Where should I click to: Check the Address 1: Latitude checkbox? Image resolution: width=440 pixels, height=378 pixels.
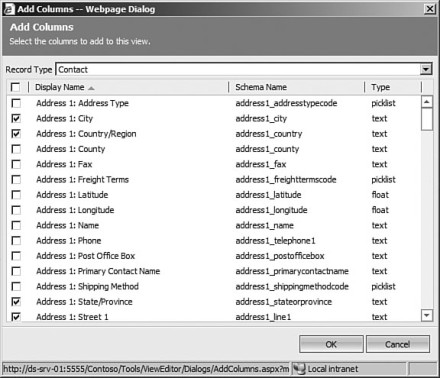coord(16,195)
